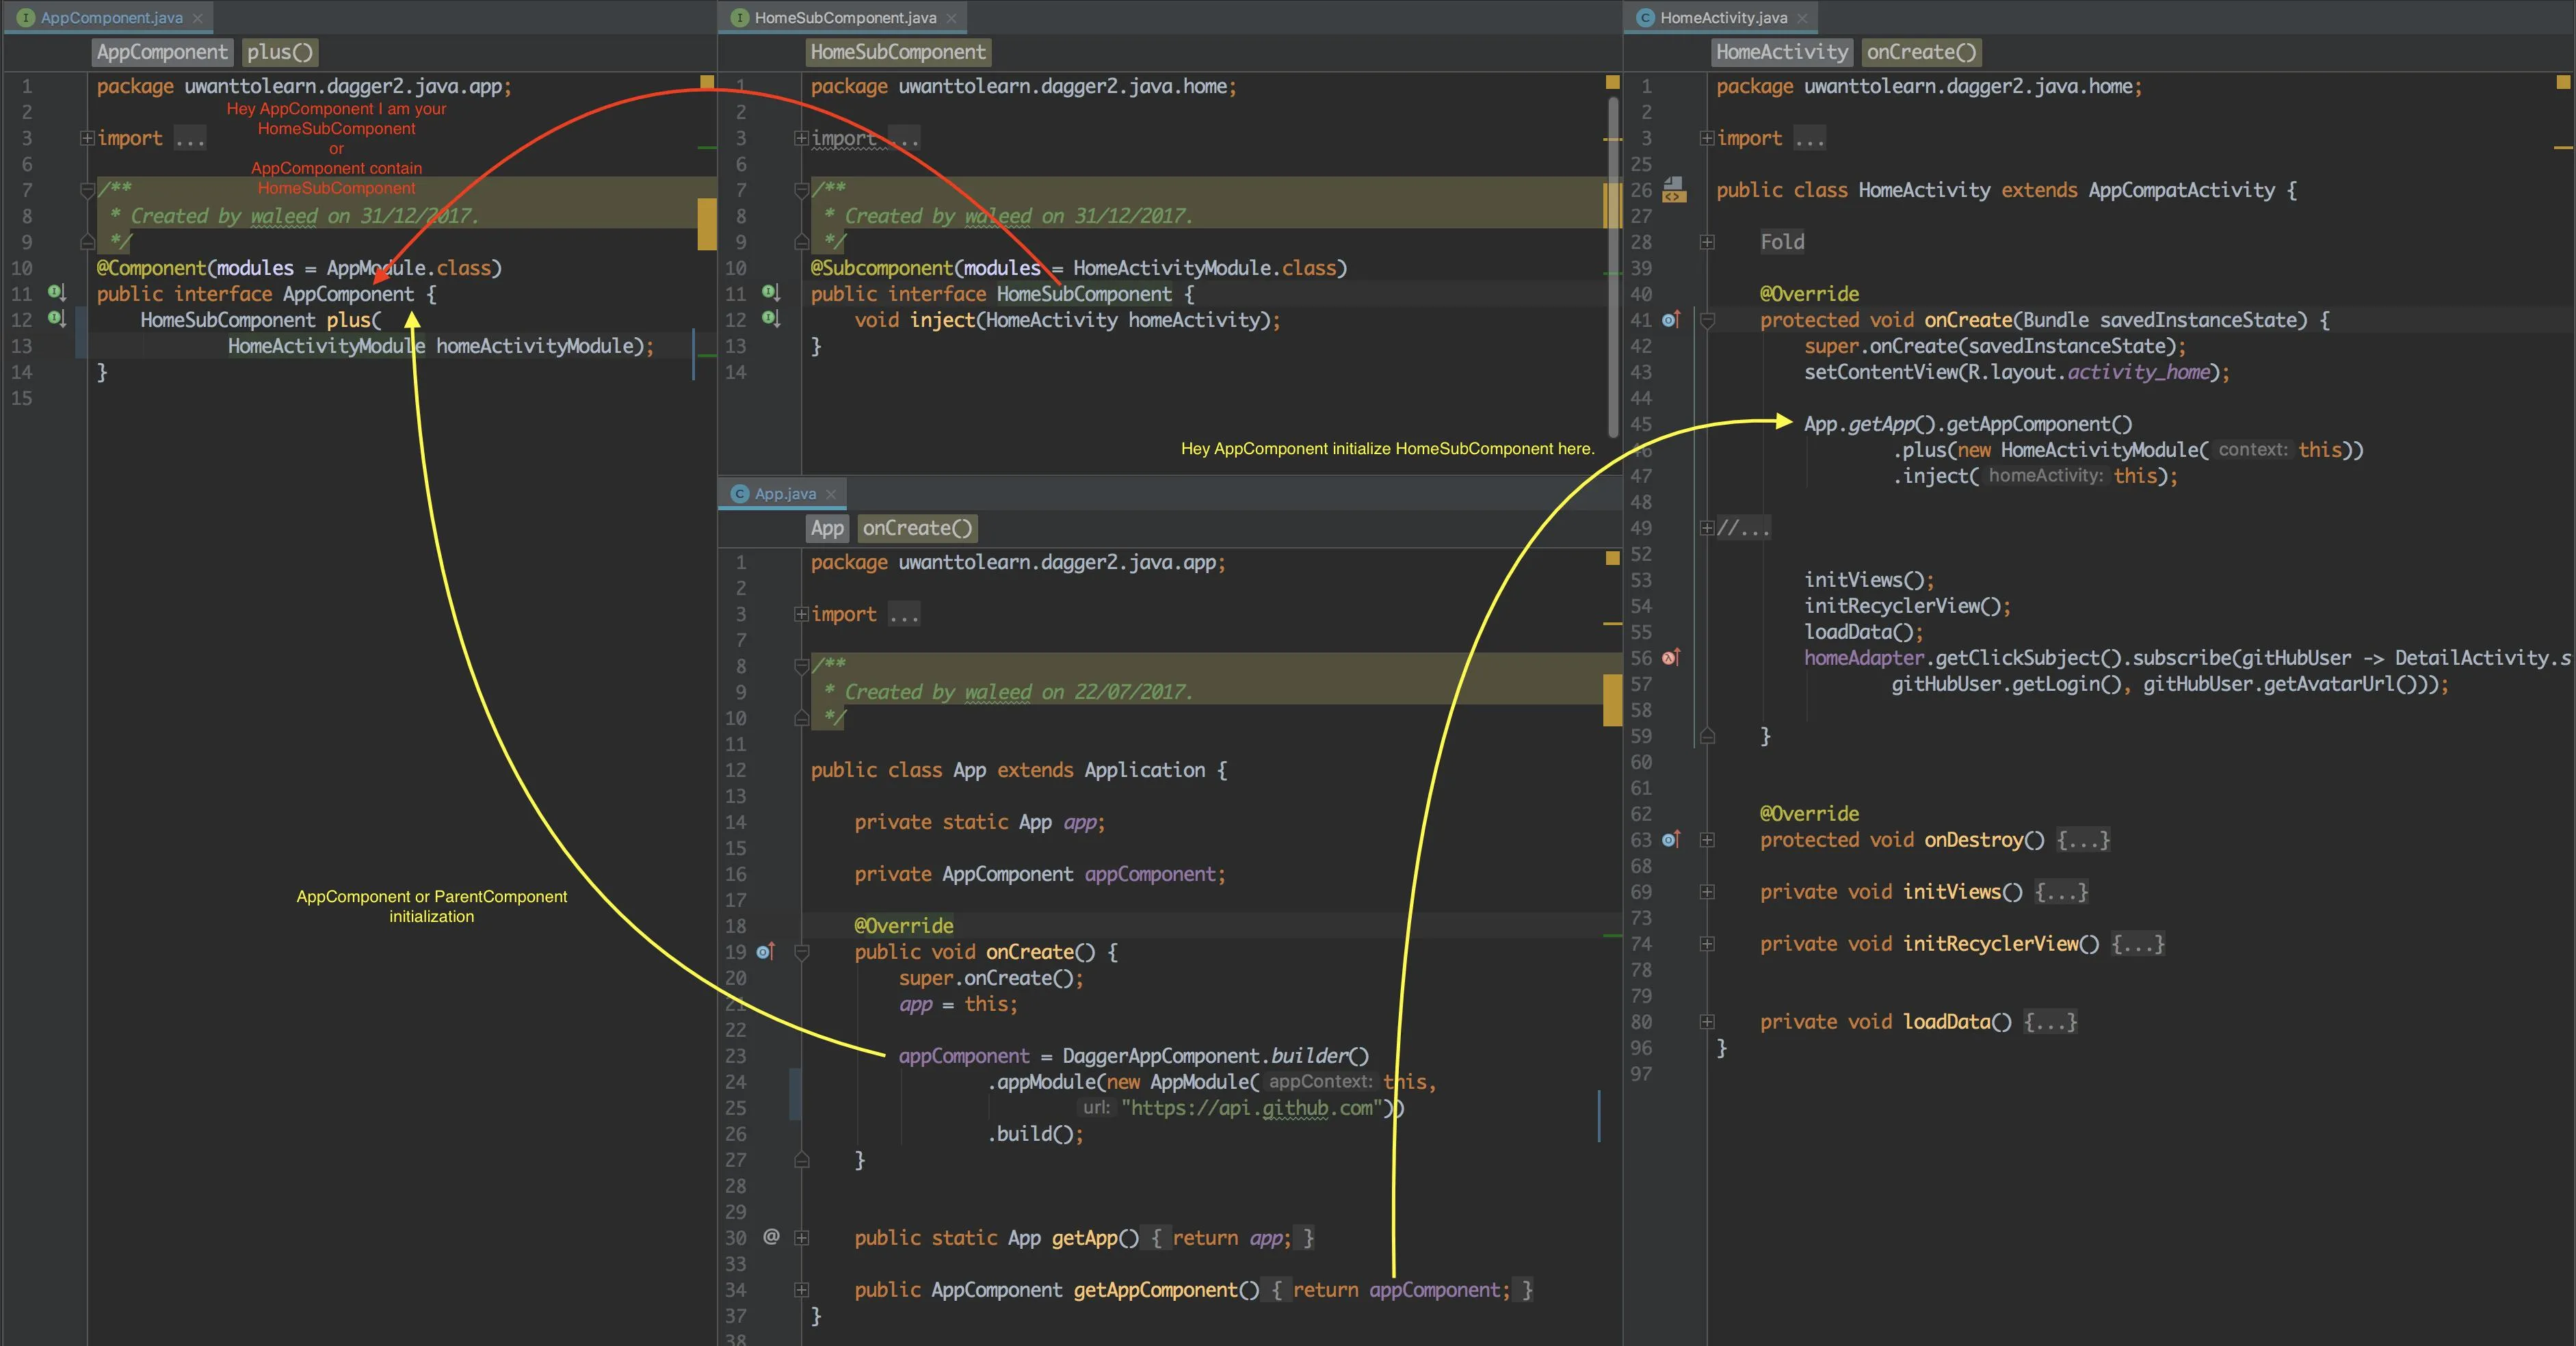2576x1346 pixels.
Task: Collapse onCreate method body in App.java
Action: pyautogui.click(x=801, y=952)
